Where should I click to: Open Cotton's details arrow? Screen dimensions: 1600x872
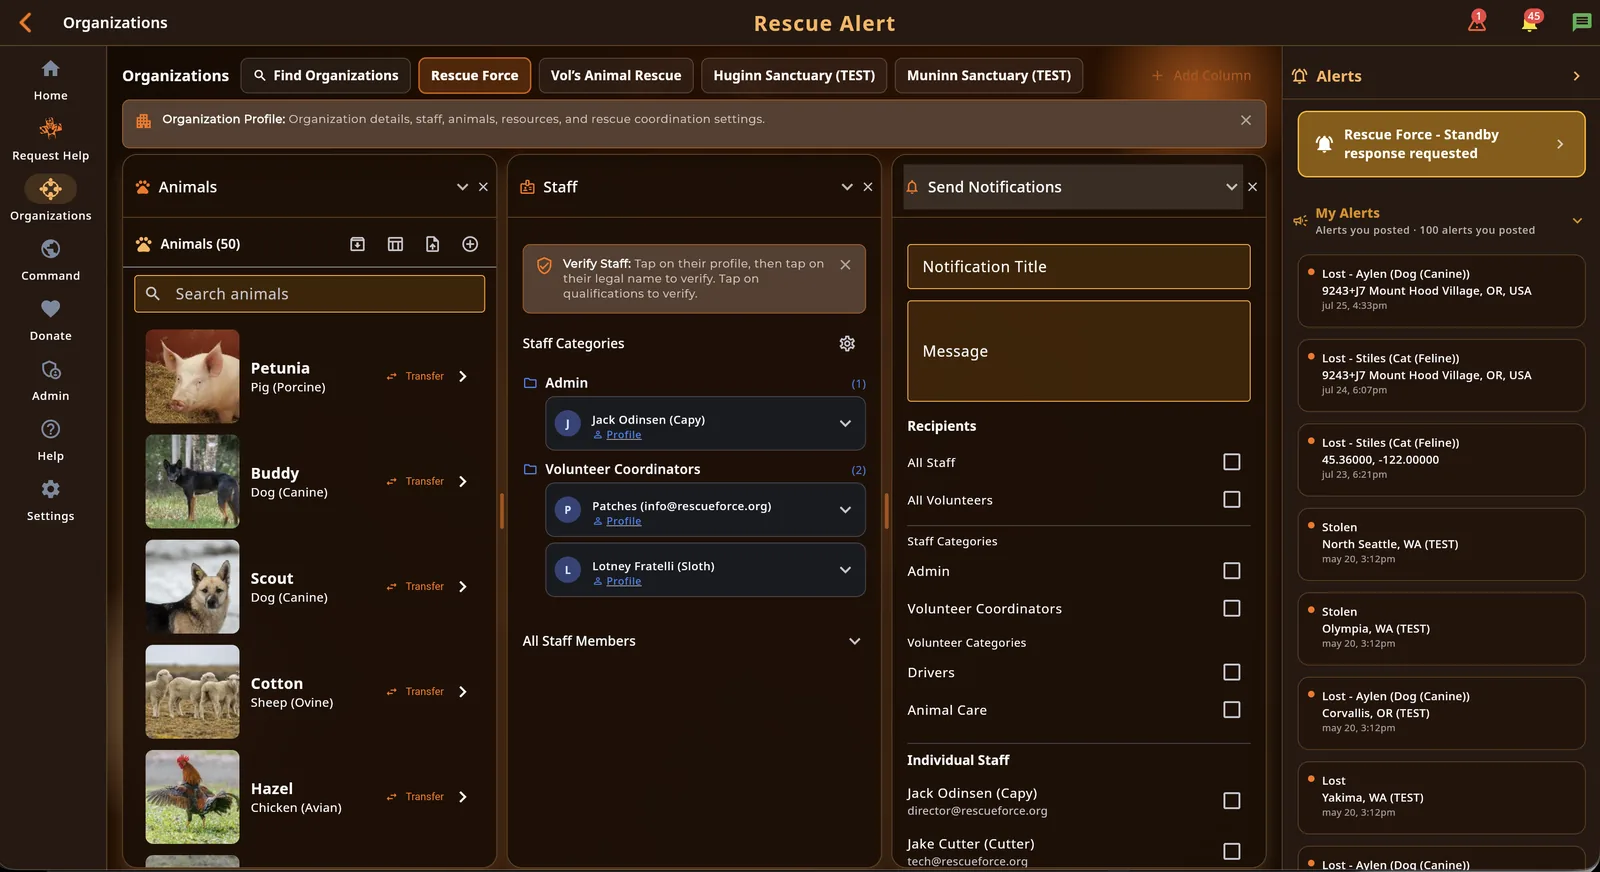coord(463,692)
